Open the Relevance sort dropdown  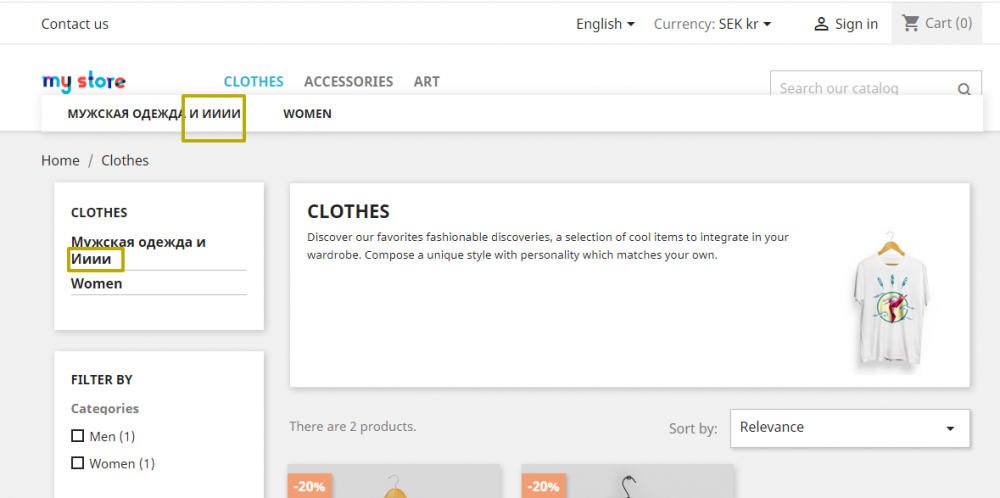pos(849,428)
